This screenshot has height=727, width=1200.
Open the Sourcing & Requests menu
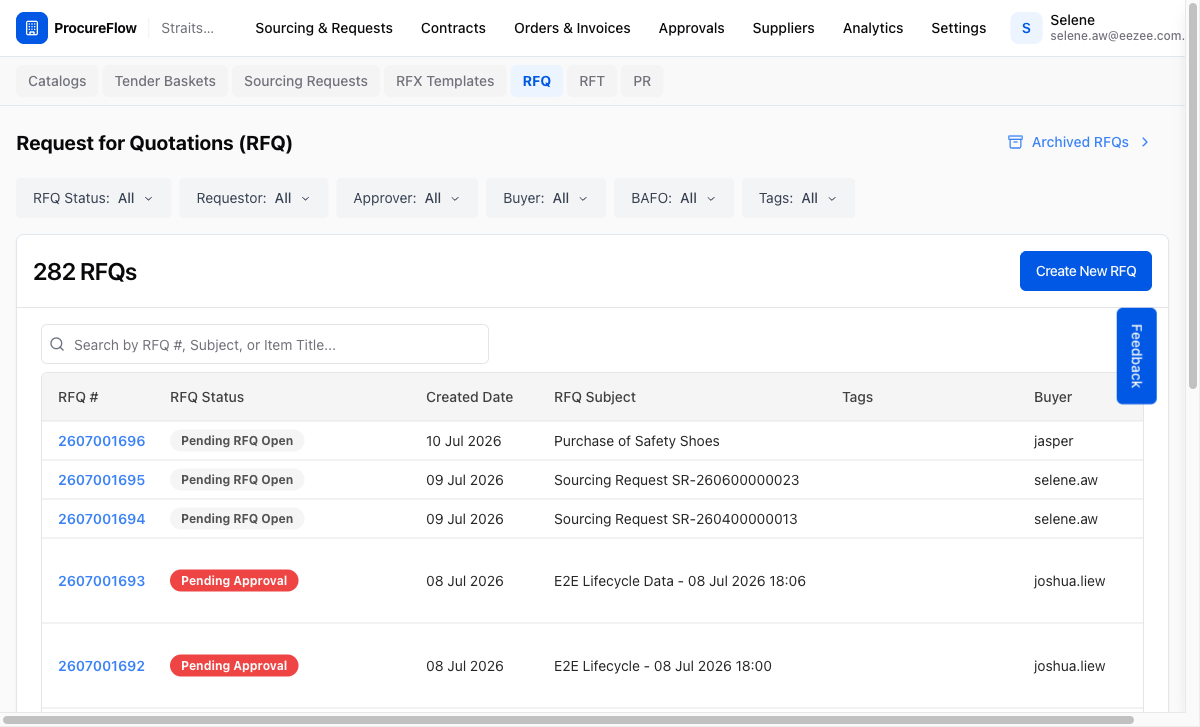coord(324,28)
